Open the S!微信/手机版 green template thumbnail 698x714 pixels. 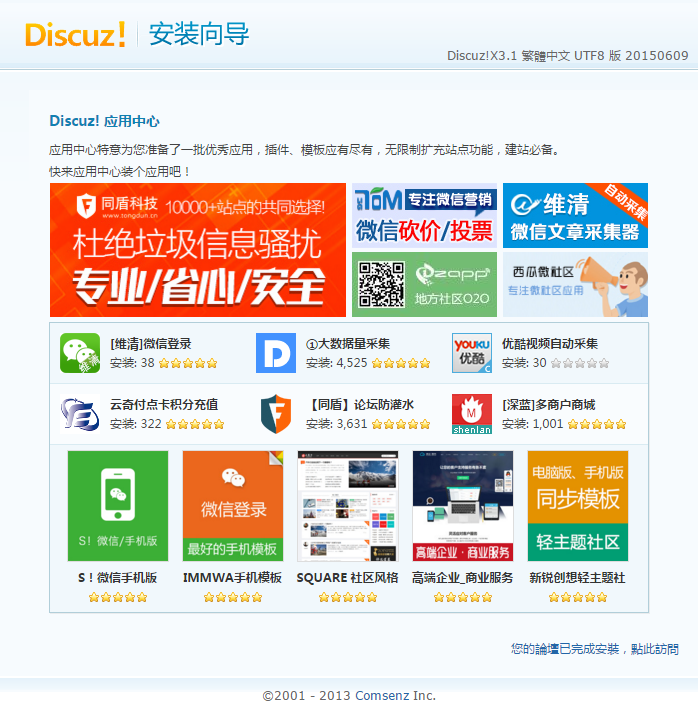(118, 506)
